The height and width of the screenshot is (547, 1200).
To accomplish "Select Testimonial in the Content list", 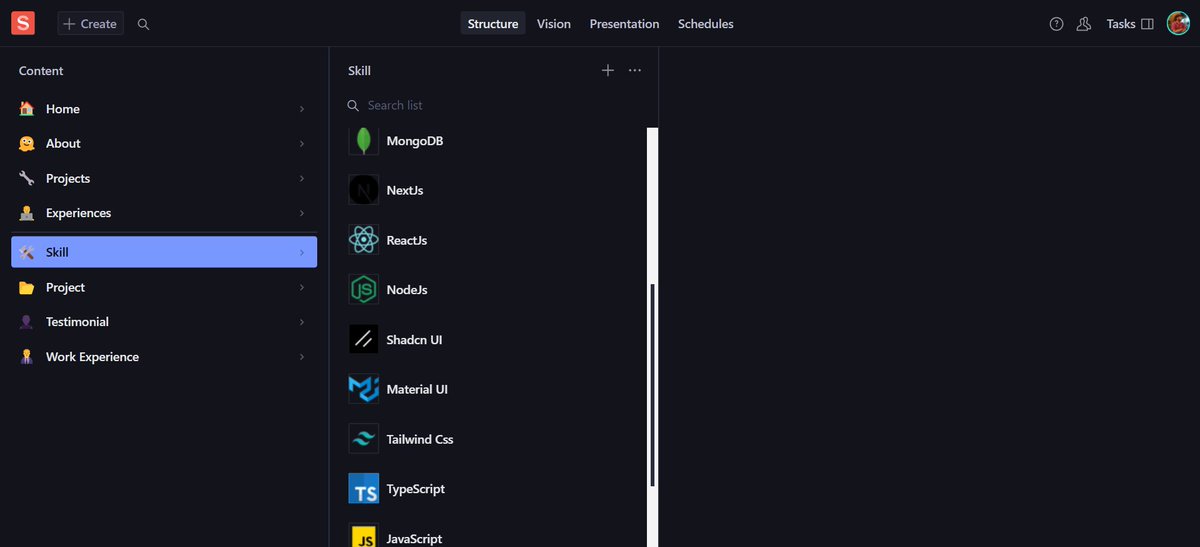I will coord(164,322).
